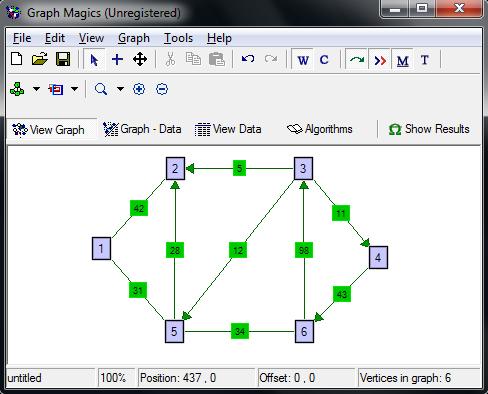Select vertex 4 in the graph

click(378, 257)
